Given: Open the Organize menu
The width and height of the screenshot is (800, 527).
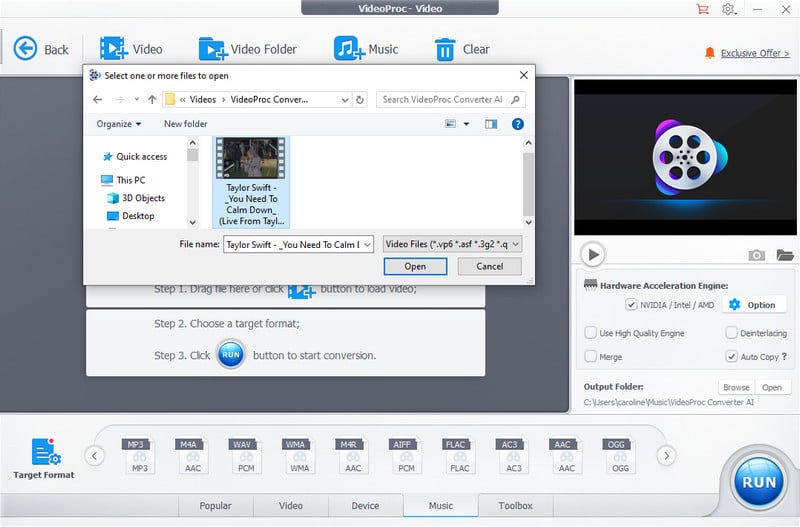Looking at the screenshot, I should [x=119, y=124].
